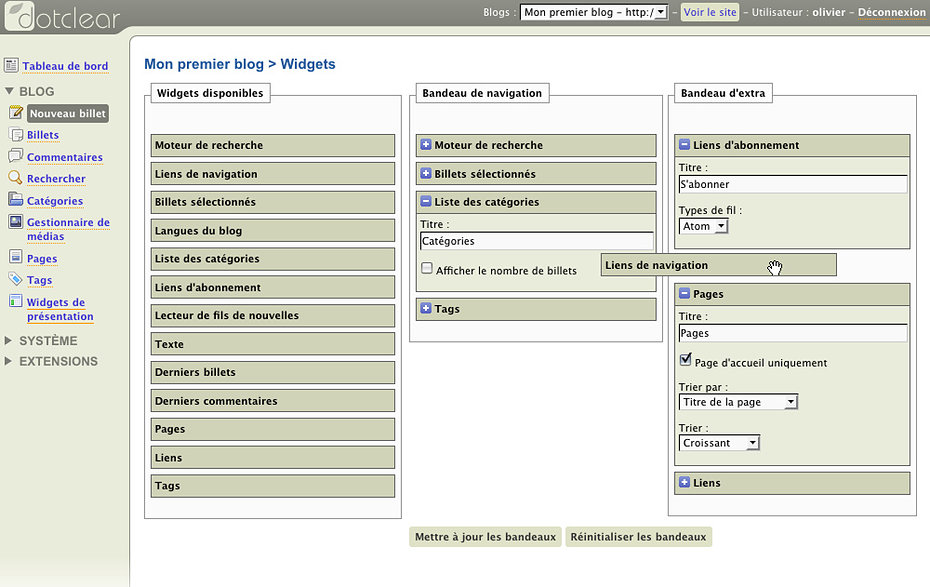The width and height of the screenshot is (930, 587).
Task: Click the Widgets de présentation icon
Action: coord(15,302)
